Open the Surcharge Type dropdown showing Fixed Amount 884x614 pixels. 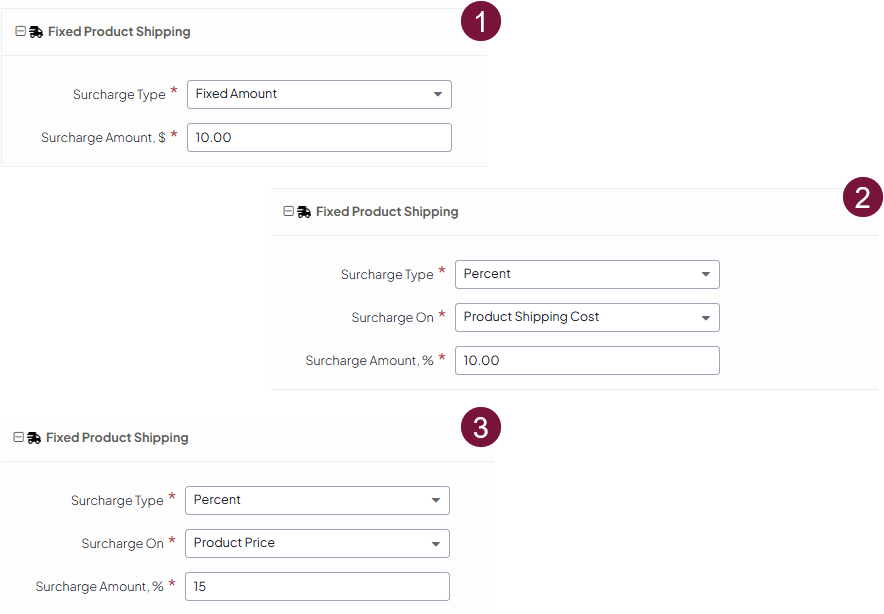point(319,94)
